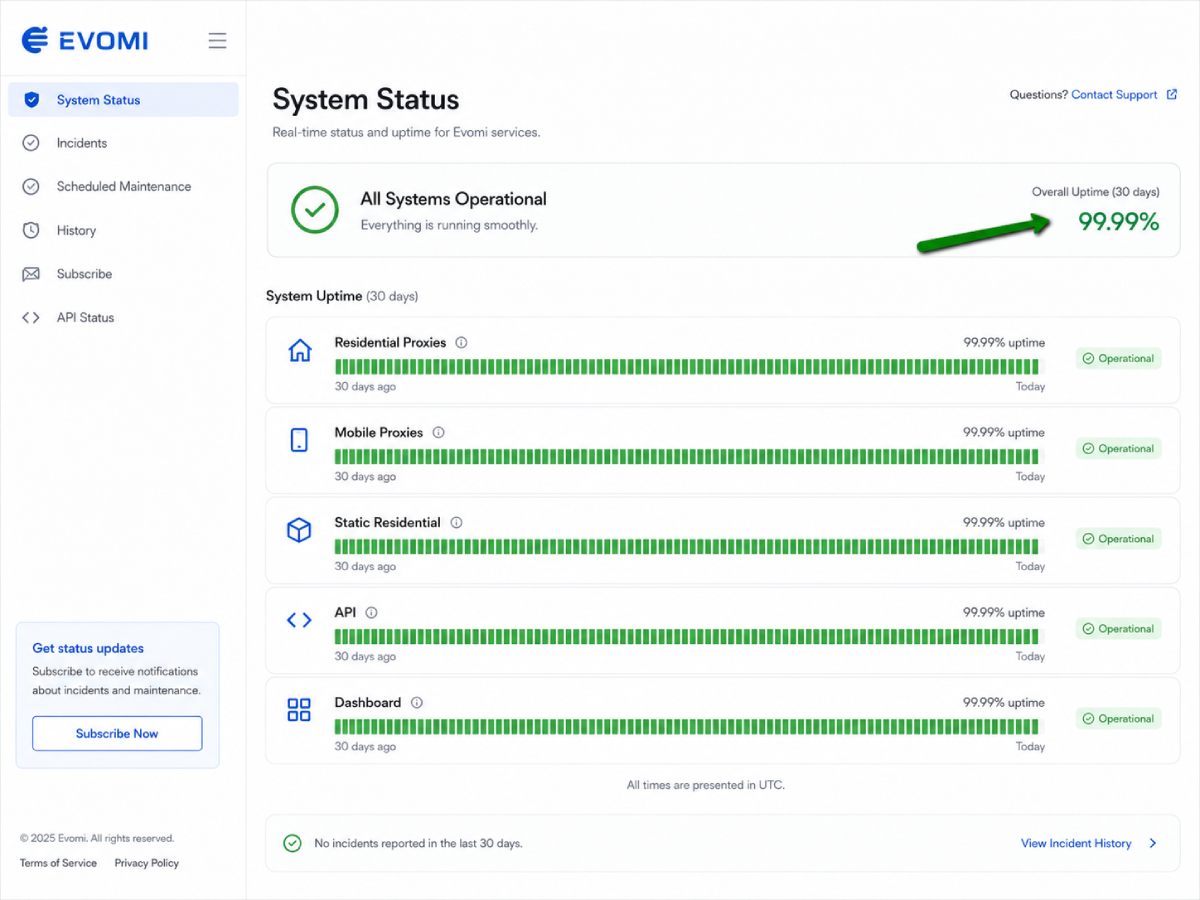Click the large All Systems Operational checkmark

click(x=315, y=210)
